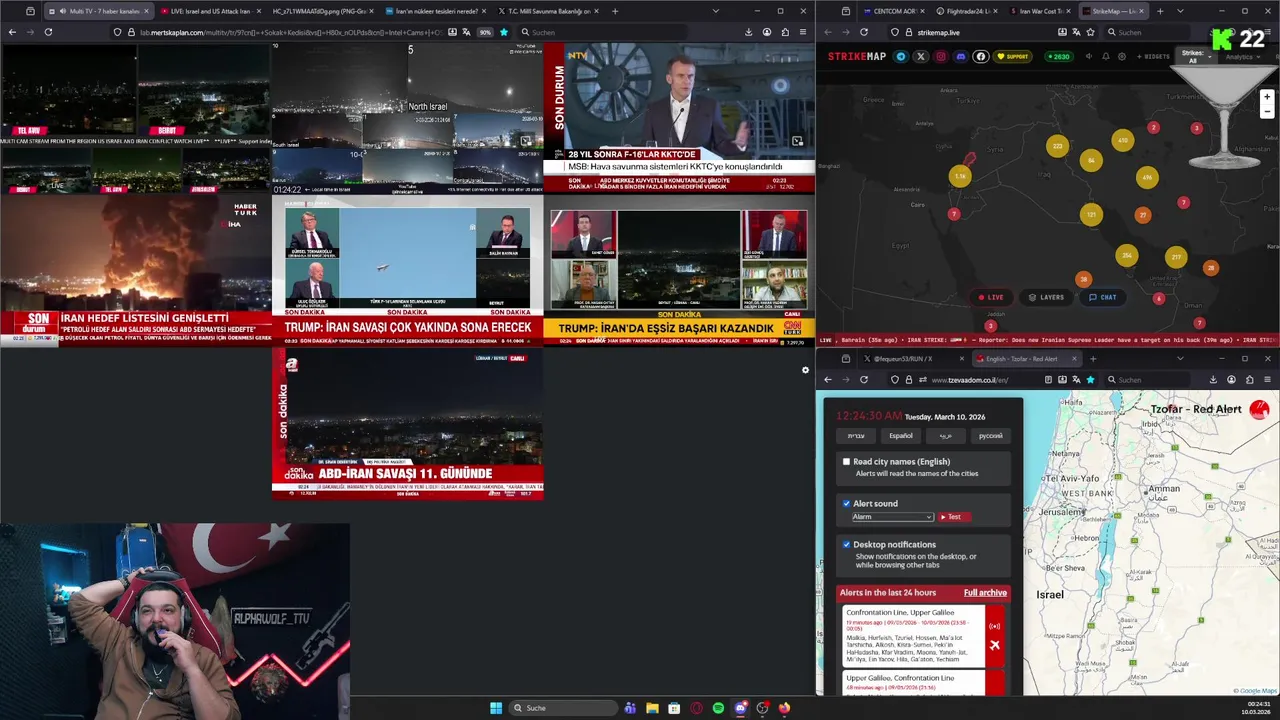
Task: Open StrikeMap Facebook icon
Action: tap(981, 57)
